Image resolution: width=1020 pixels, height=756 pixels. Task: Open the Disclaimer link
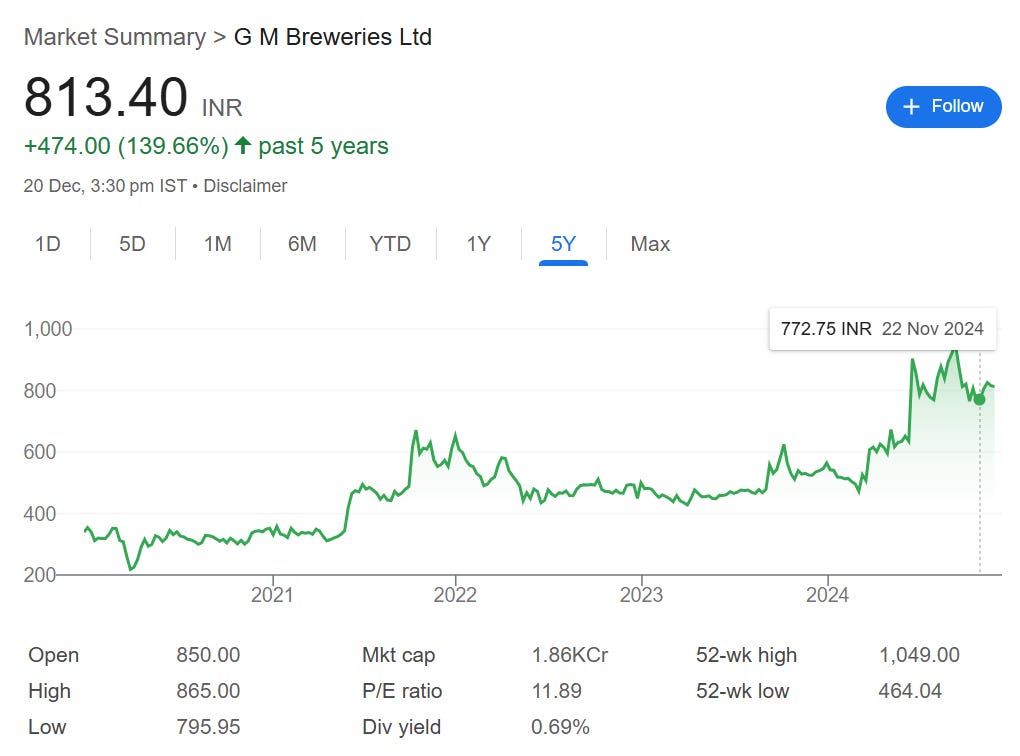click(x=245, y=186)
